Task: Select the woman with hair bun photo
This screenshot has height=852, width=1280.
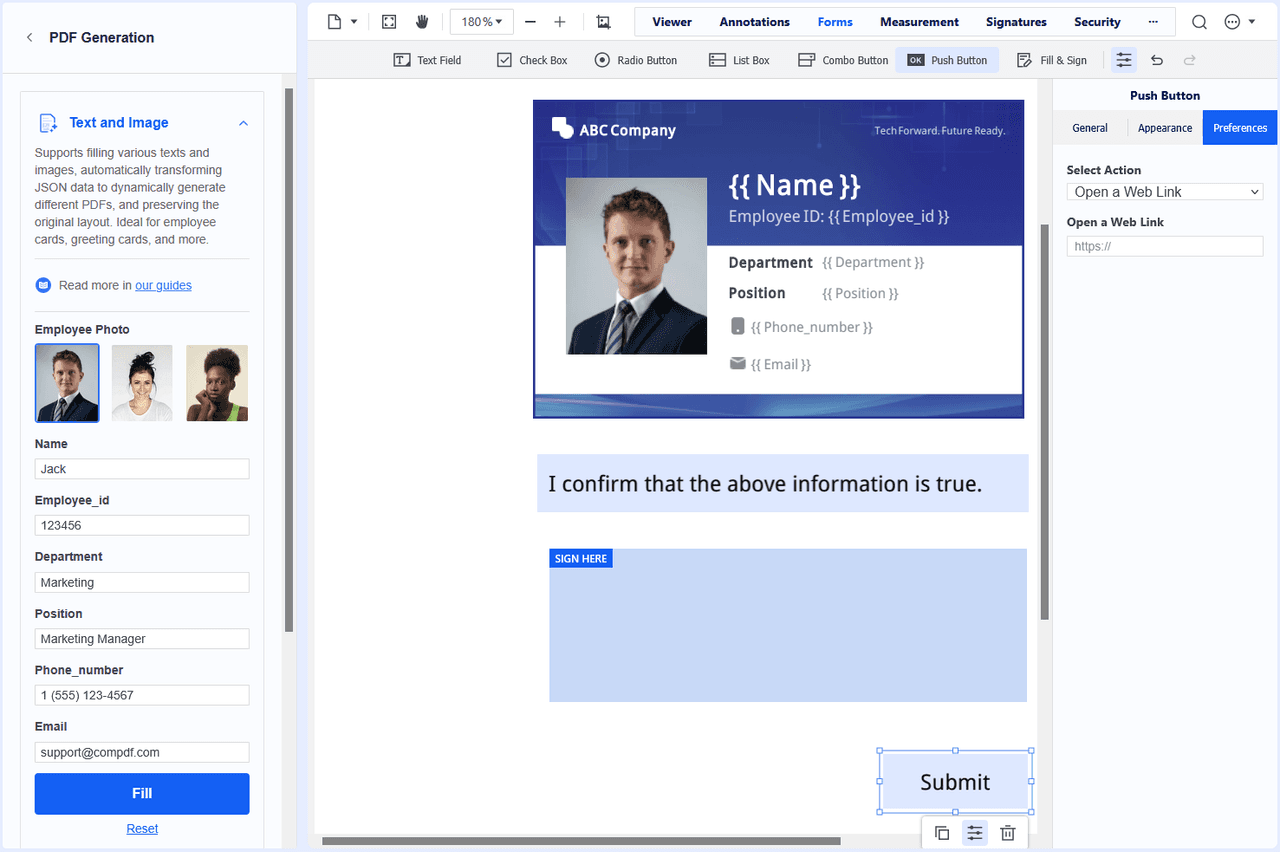Action: click(x=142, y=383)
